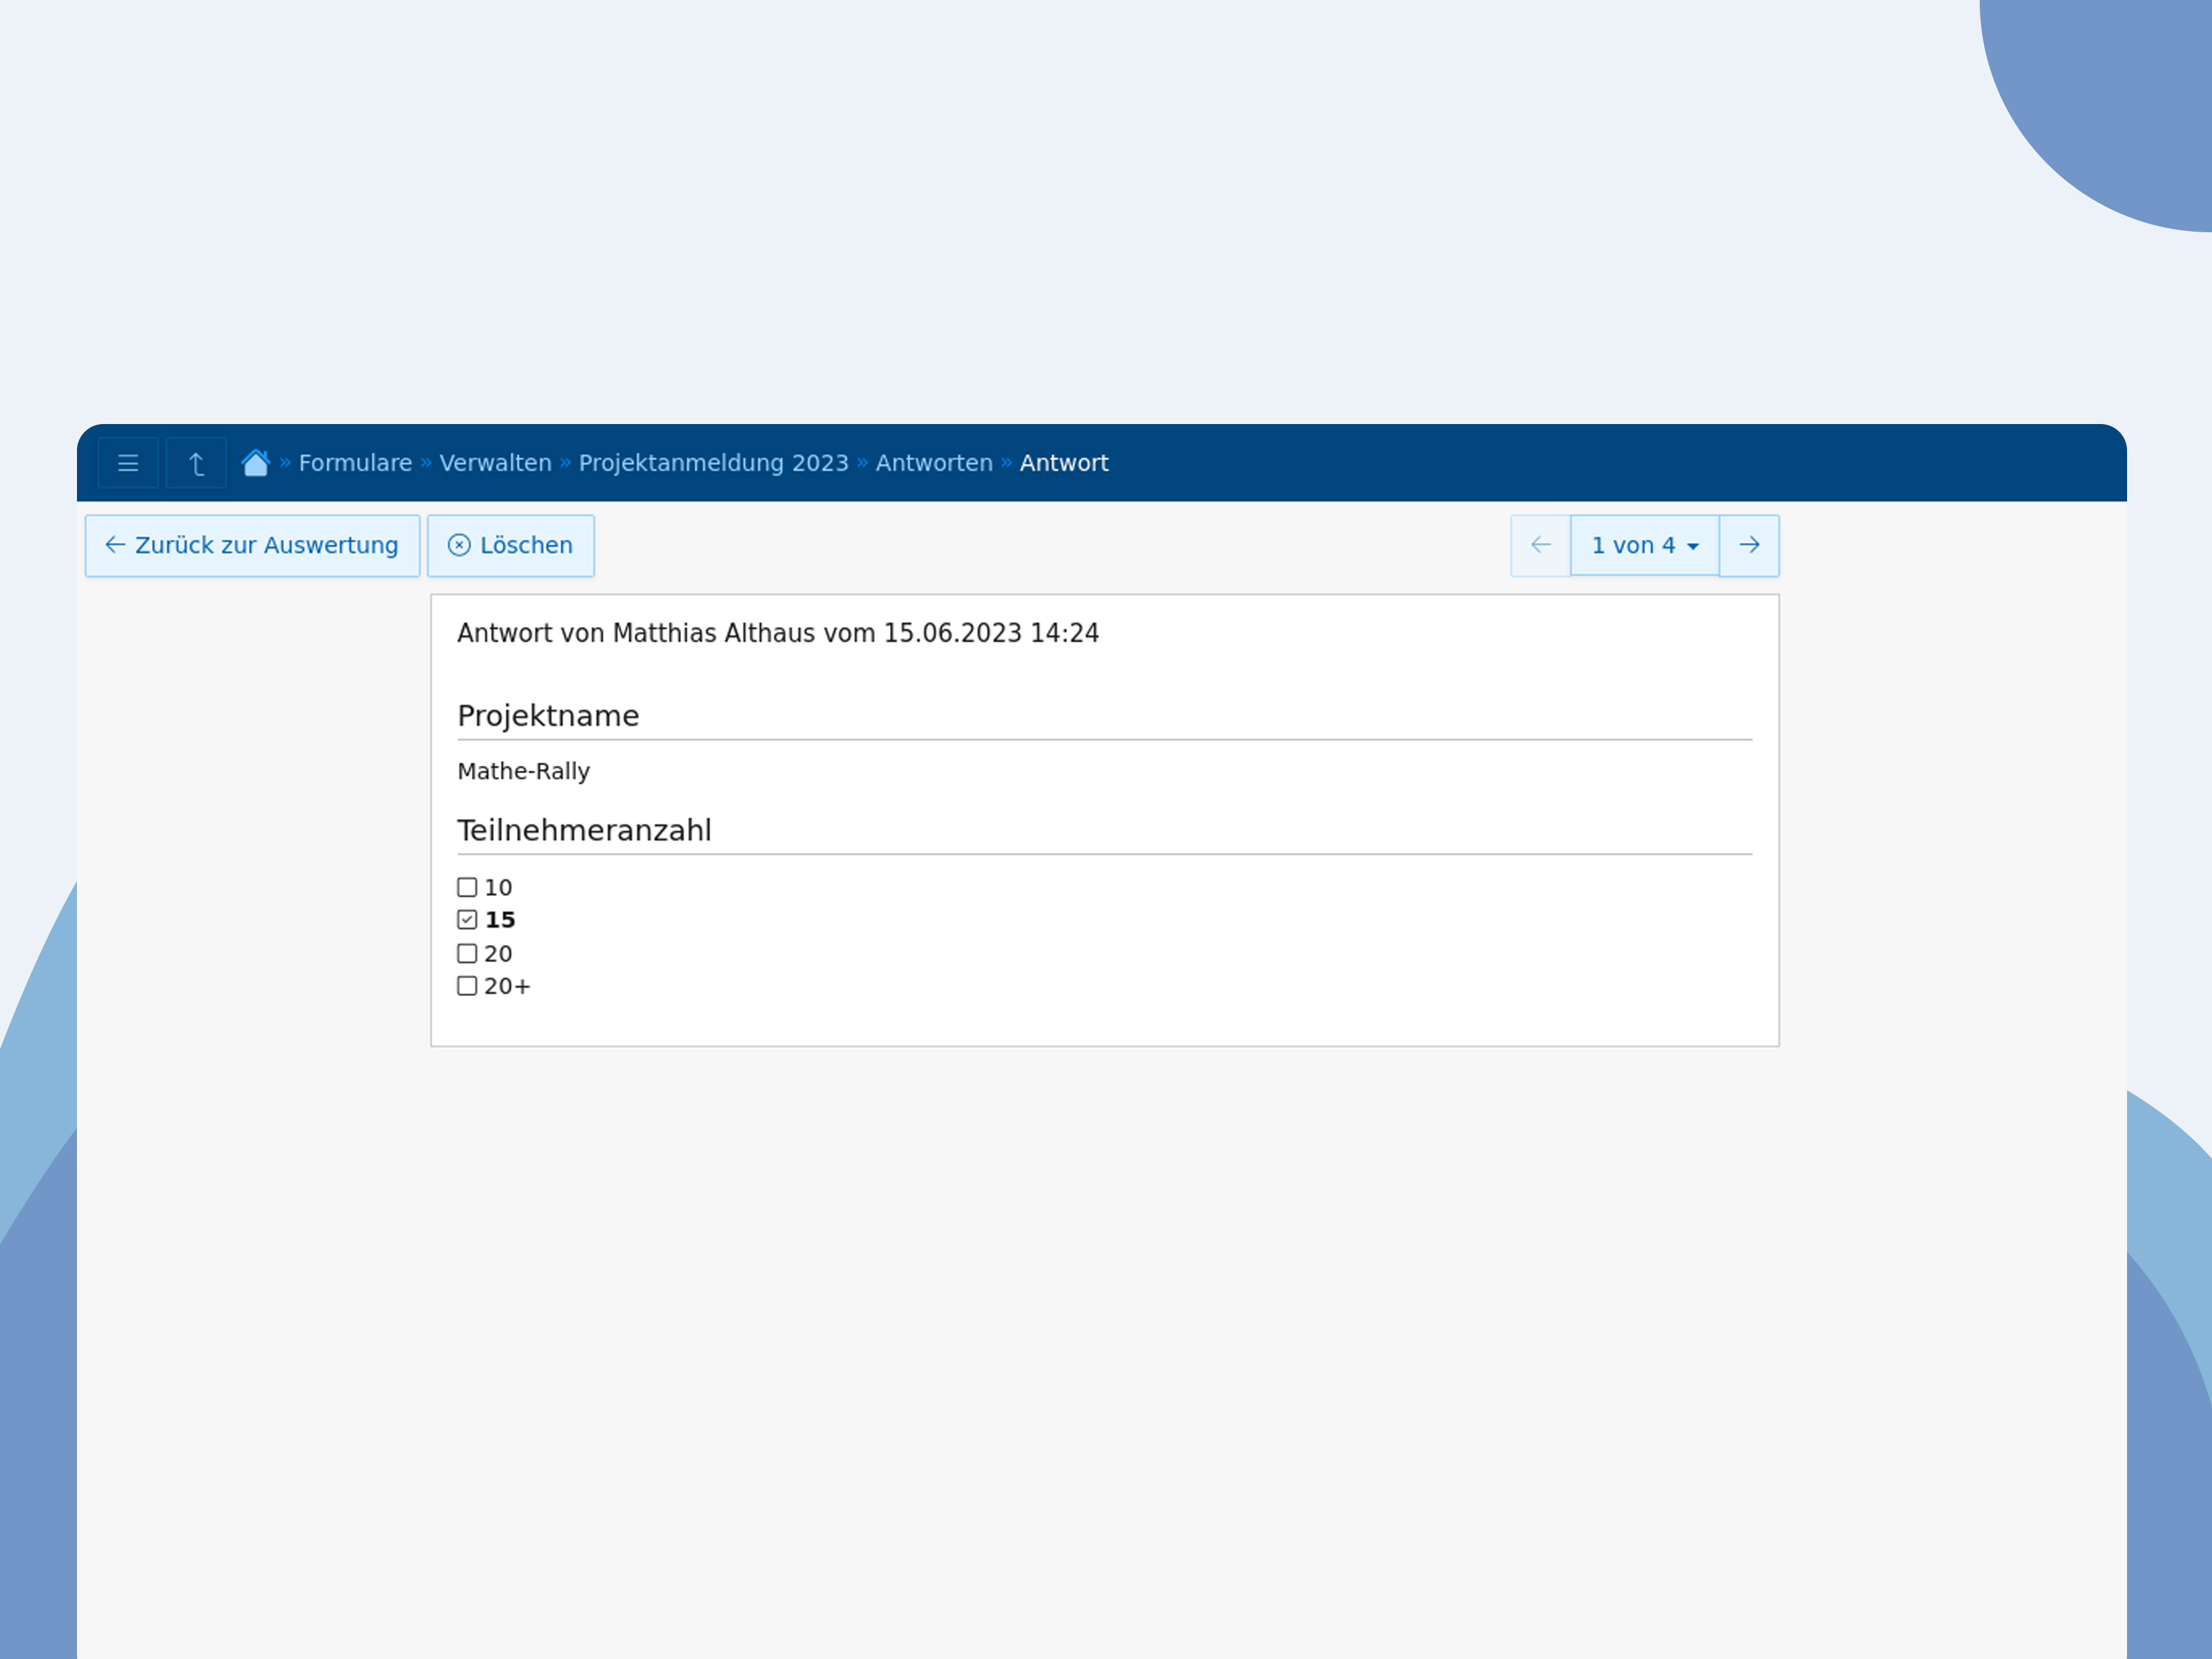
Task: Open Verwalten breadcrumb link
Action: coord(495,463)
